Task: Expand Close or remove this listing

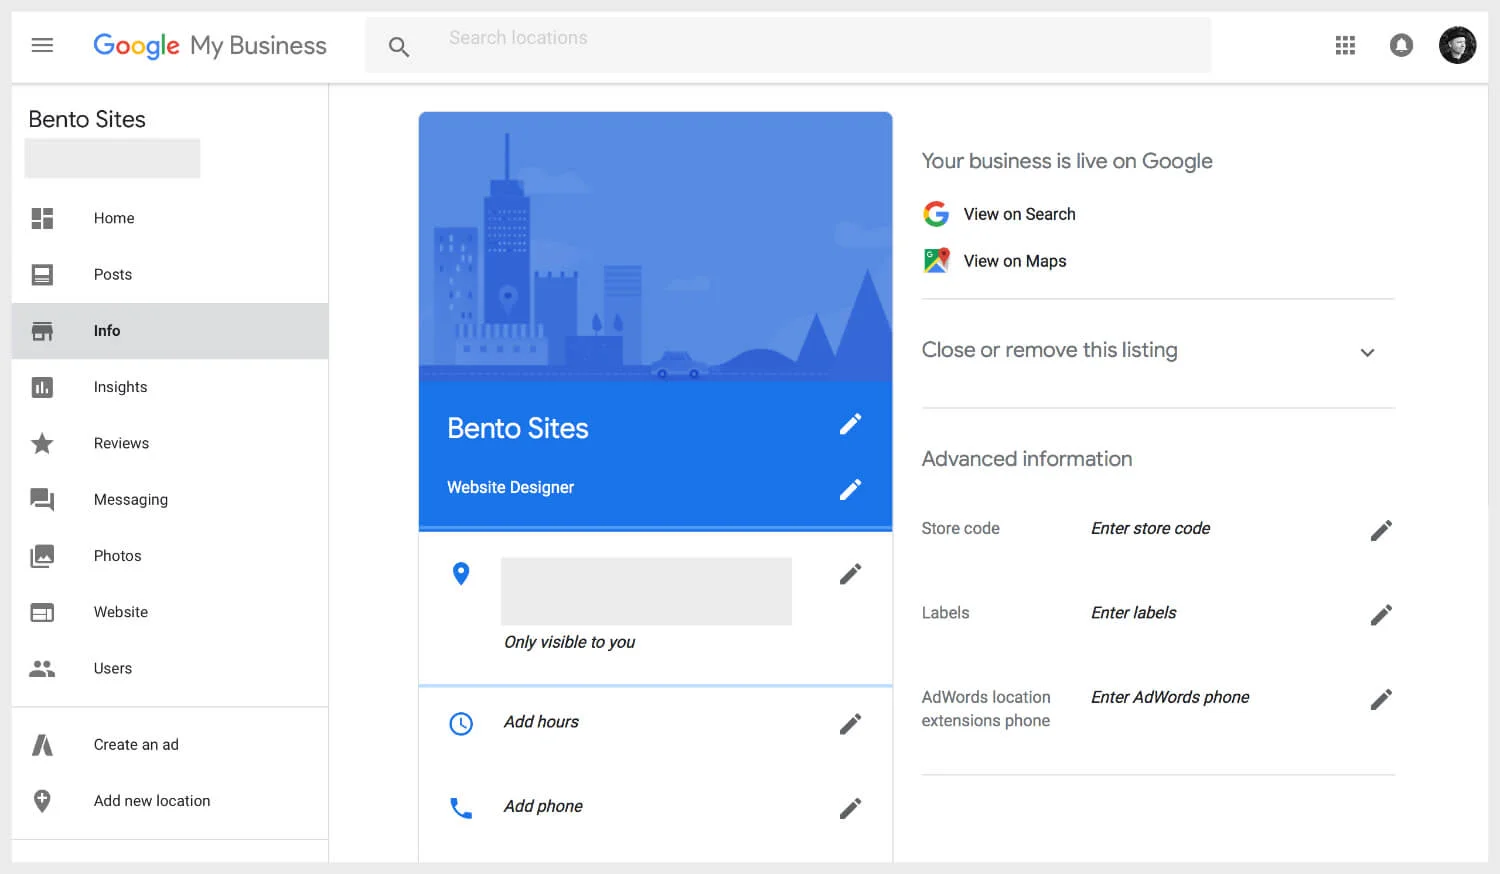Action: click(1367, 352)
